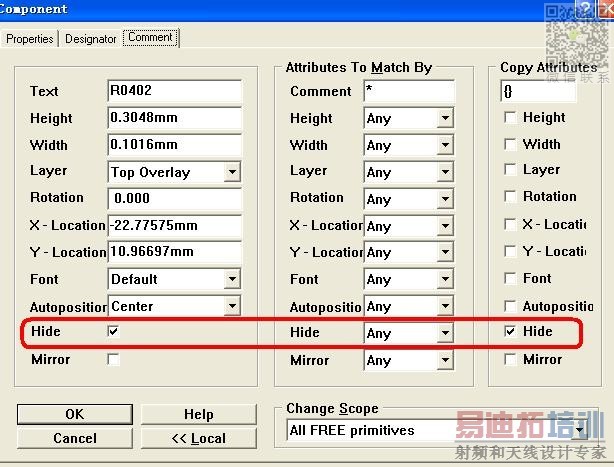Image resolution: width=614 pixels, height=467 pixels.
Task: Open the Help button
Action: point(199,414)
